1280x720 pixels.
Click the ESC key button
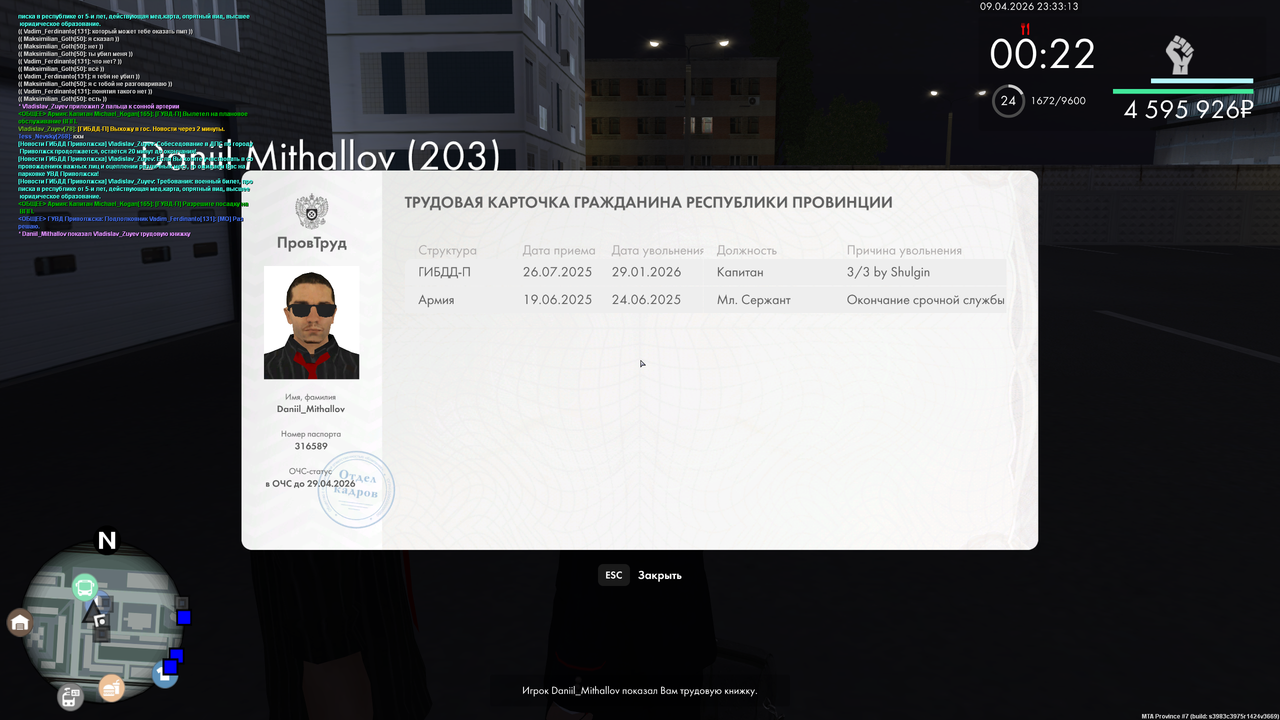tap(614, 575)
